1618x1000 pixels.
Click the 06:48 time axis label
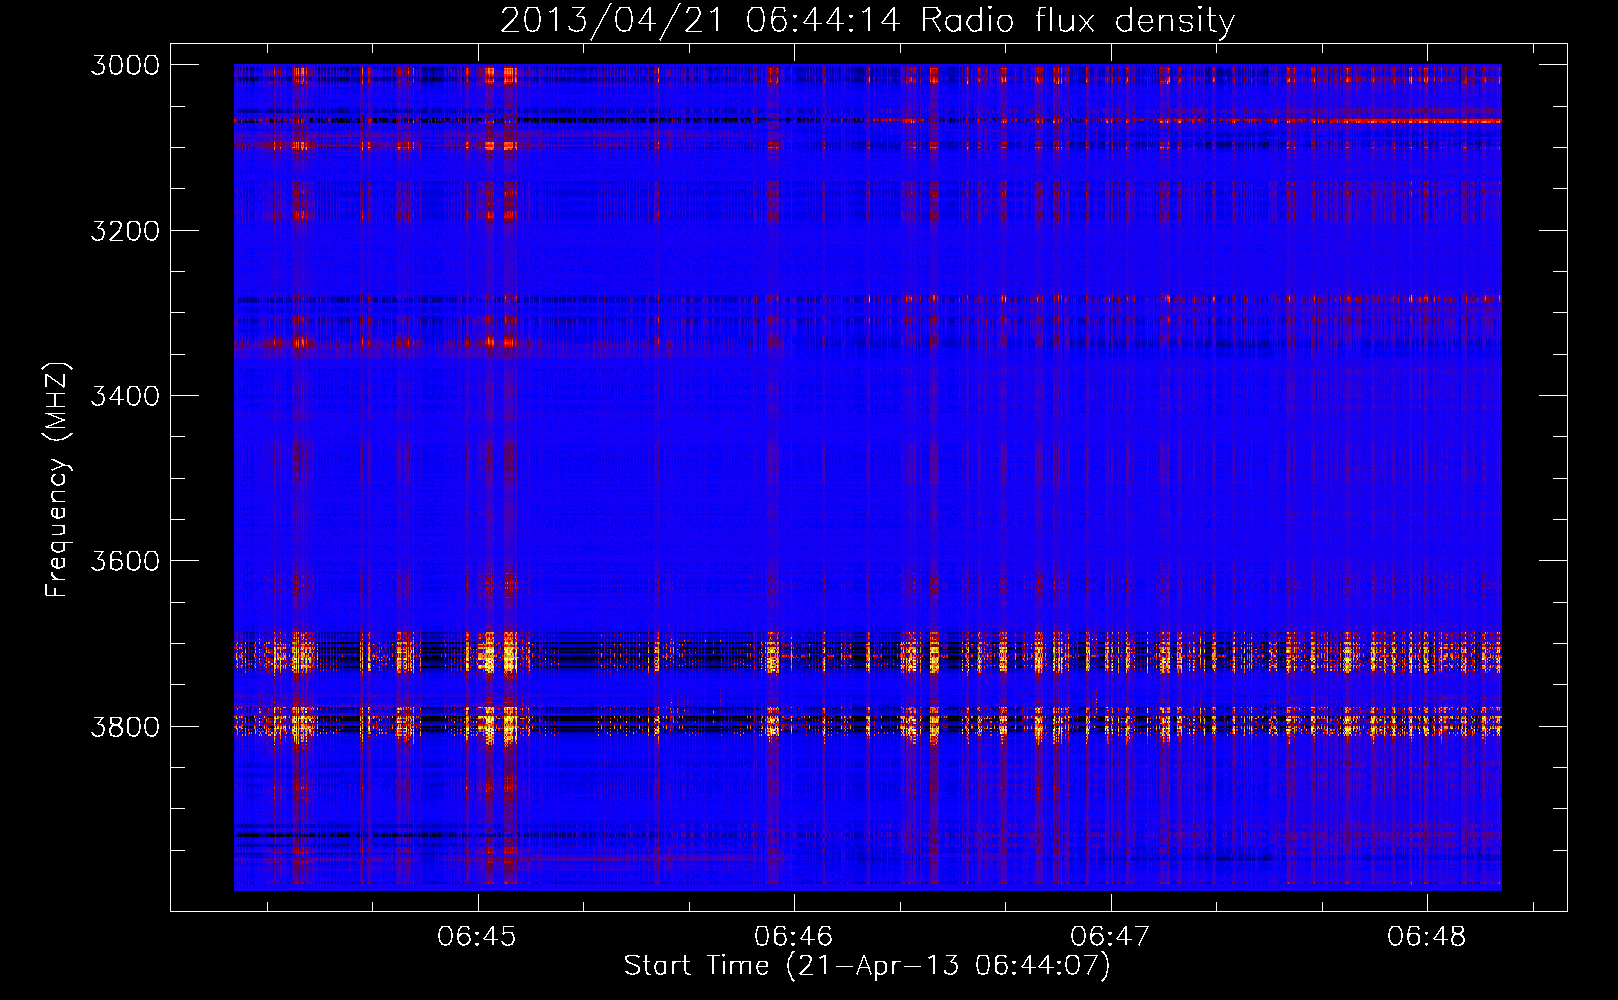click(x=1426, y=936)
